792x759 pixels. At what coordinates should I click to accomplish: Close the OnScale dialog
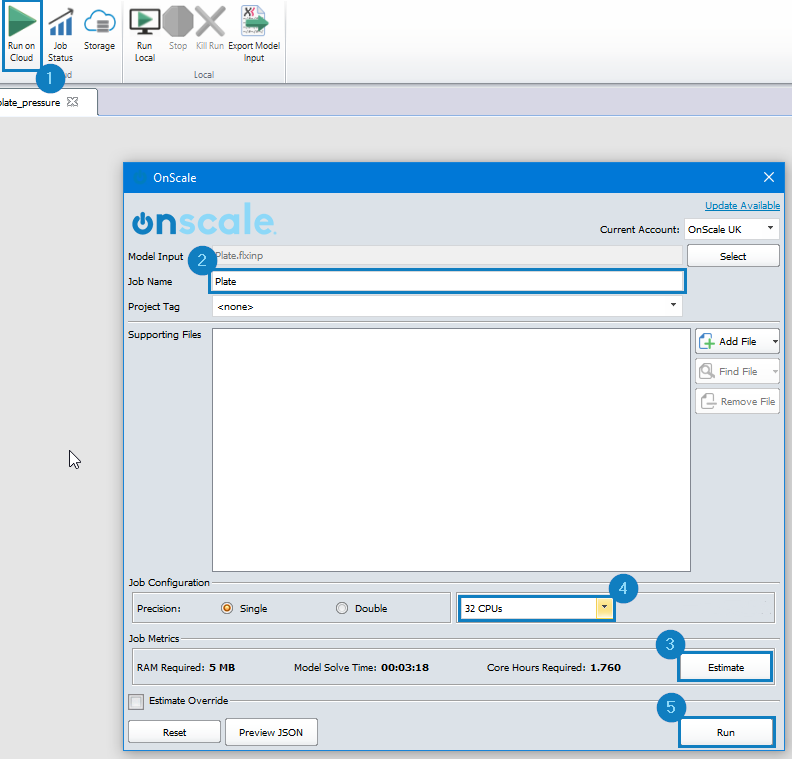coord(769,177)
